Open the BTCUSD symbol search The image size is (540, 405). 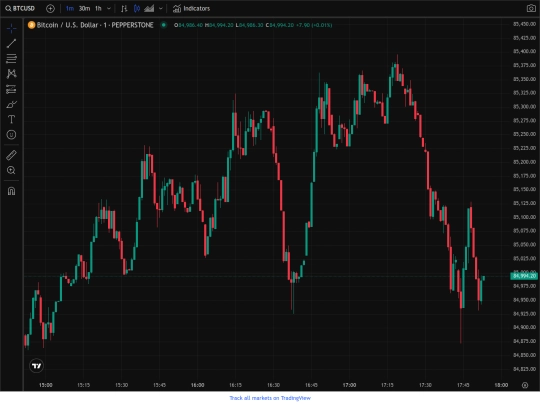click(20, 8)
